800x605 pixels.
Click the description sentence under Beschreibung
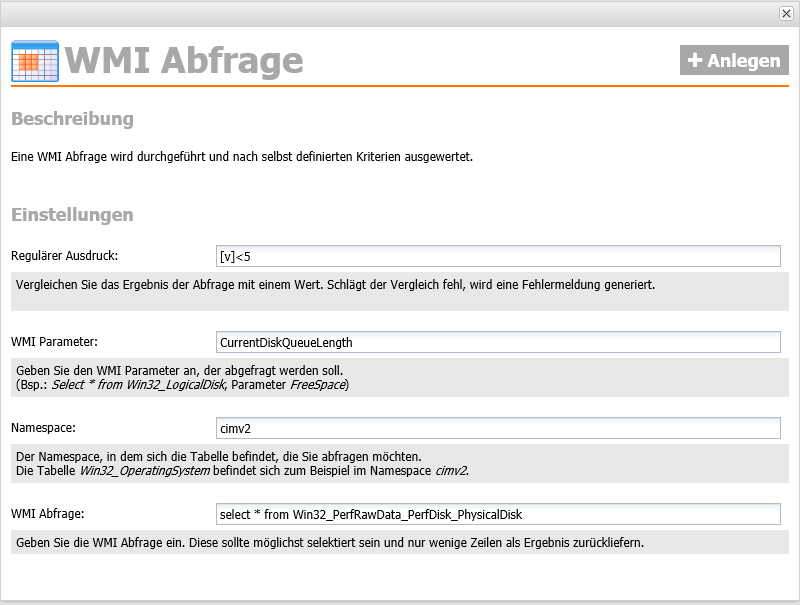tap(241, 156)
